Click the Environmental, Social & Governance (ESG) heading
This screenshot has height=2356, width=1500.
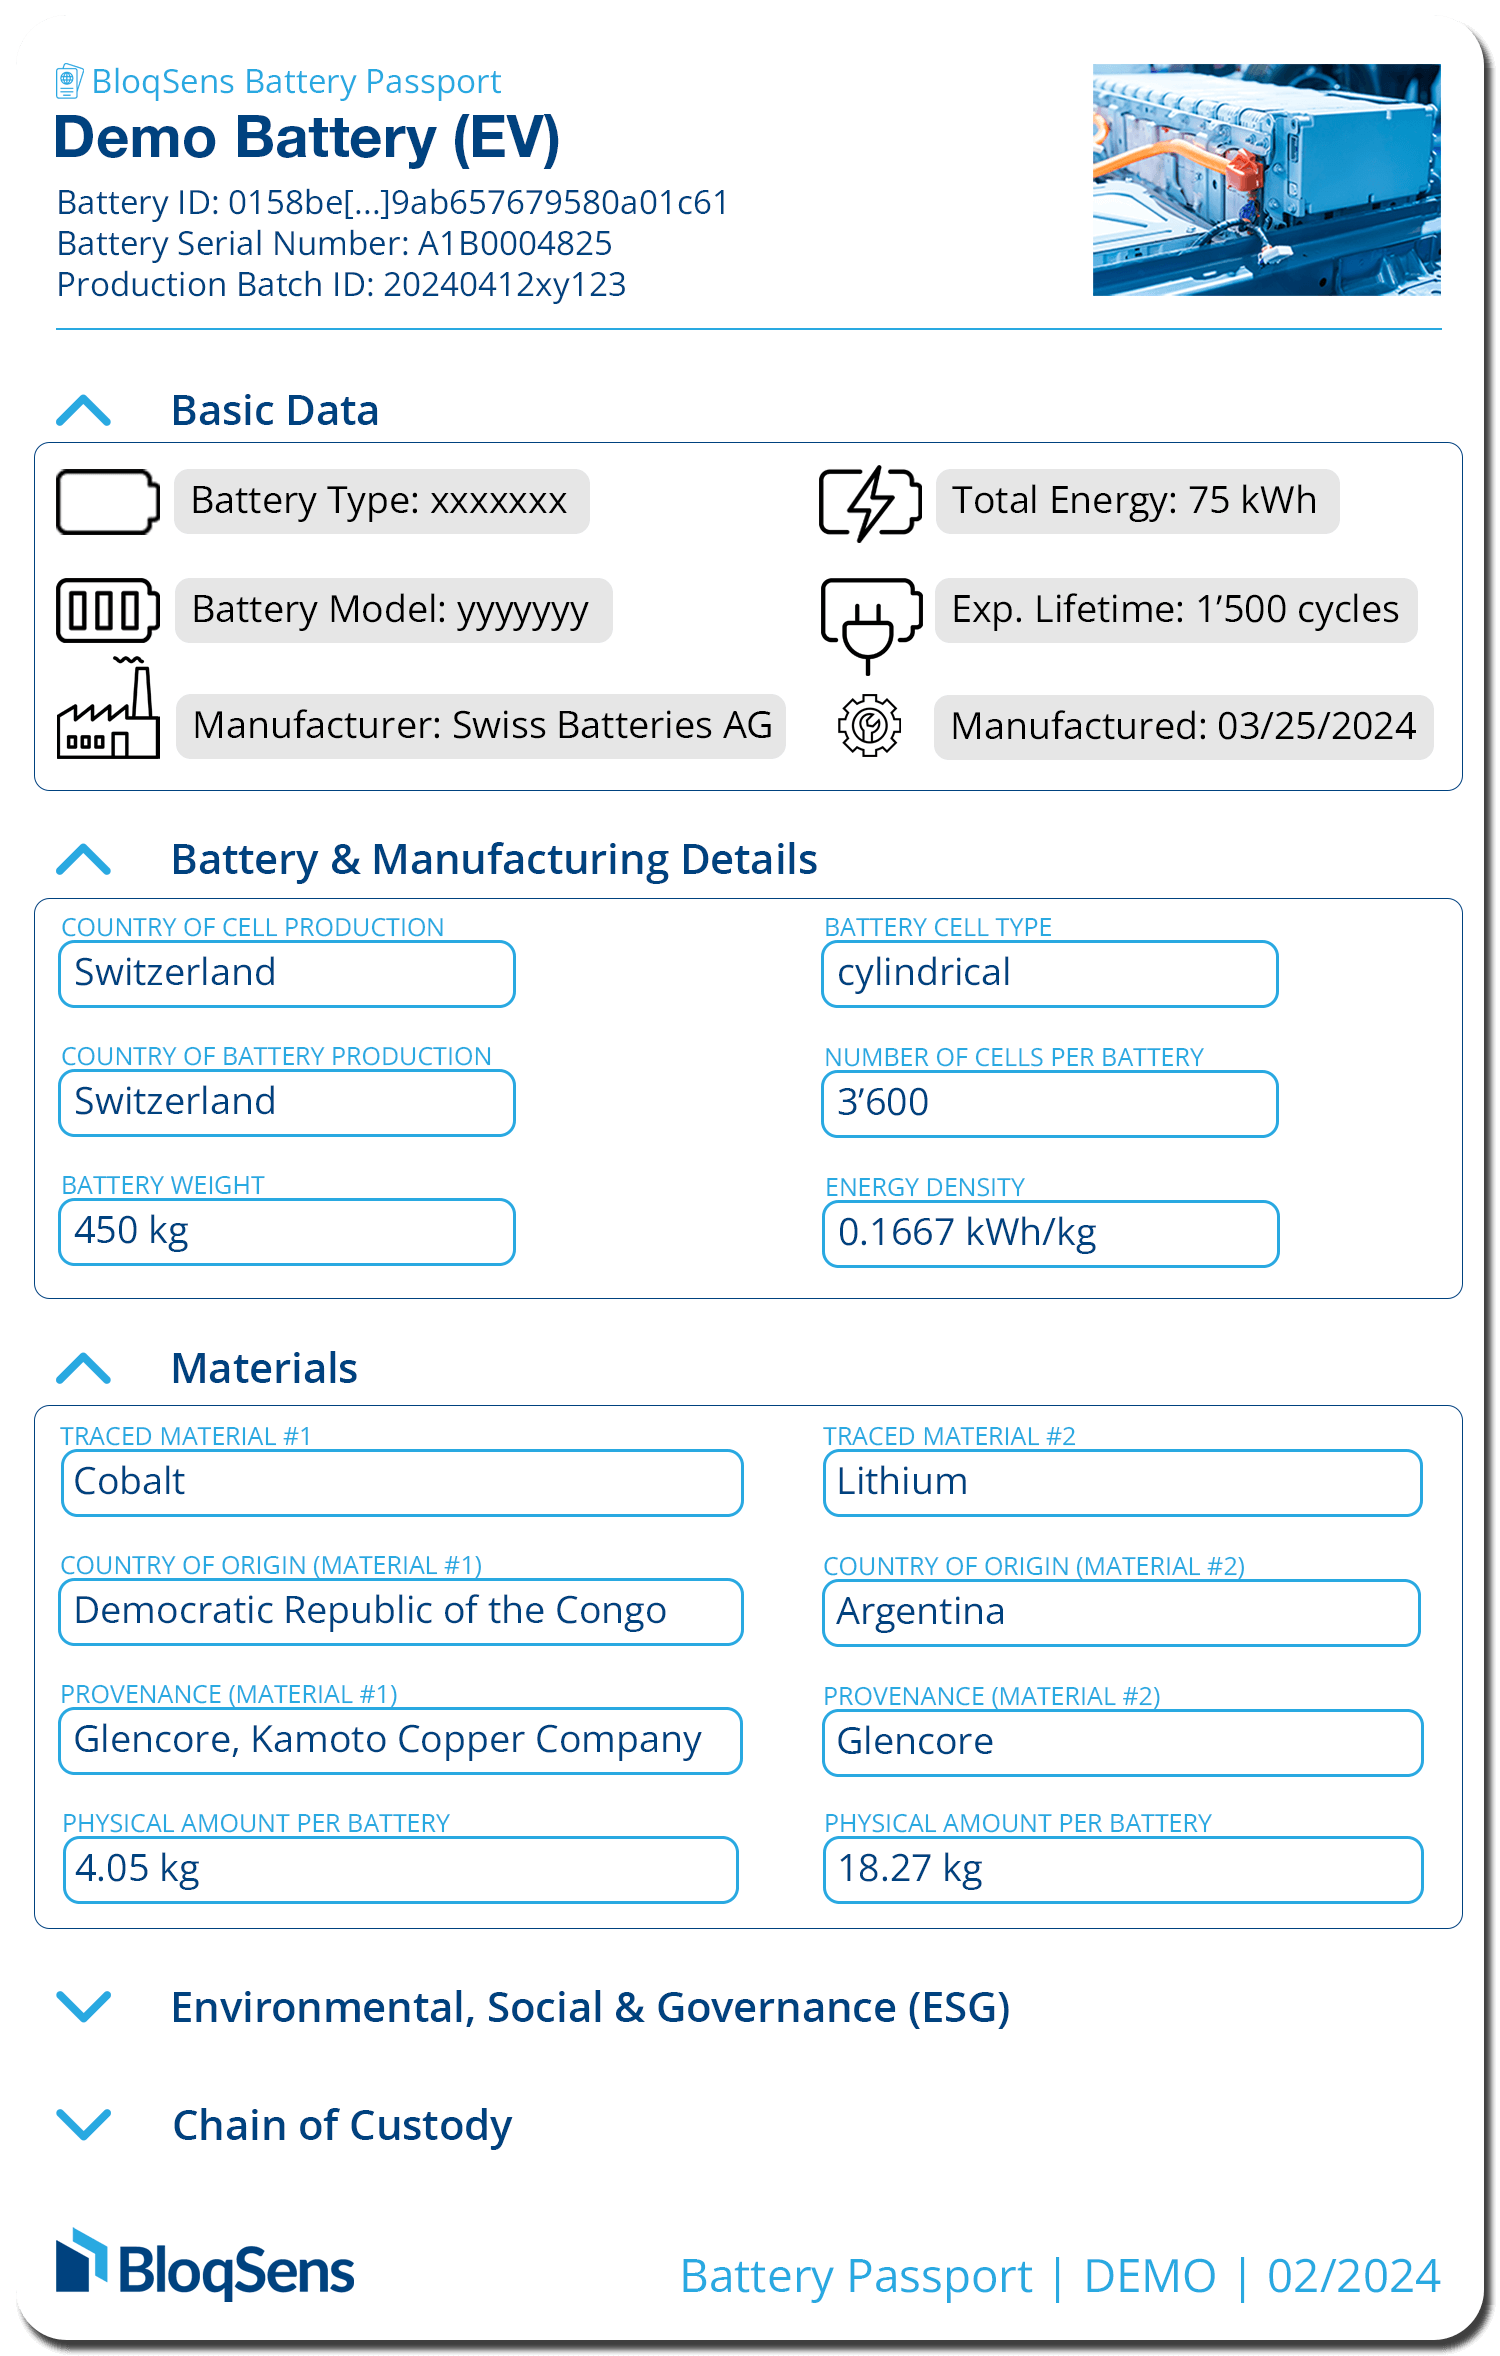click(590, 2008)
